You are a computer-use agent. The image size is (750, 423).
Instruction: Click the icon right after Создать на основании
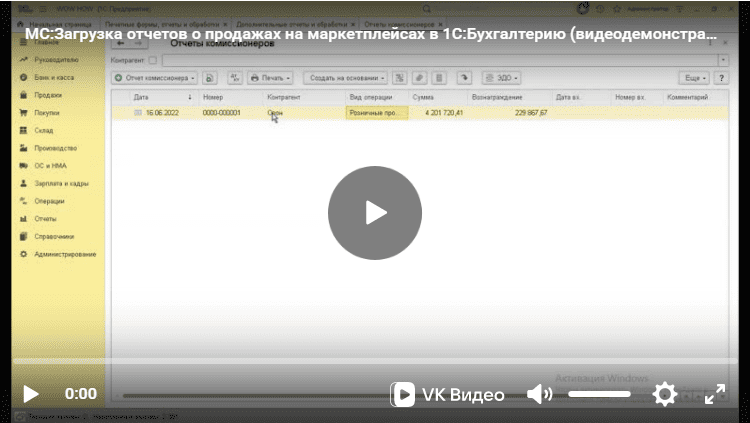(400, 78)
